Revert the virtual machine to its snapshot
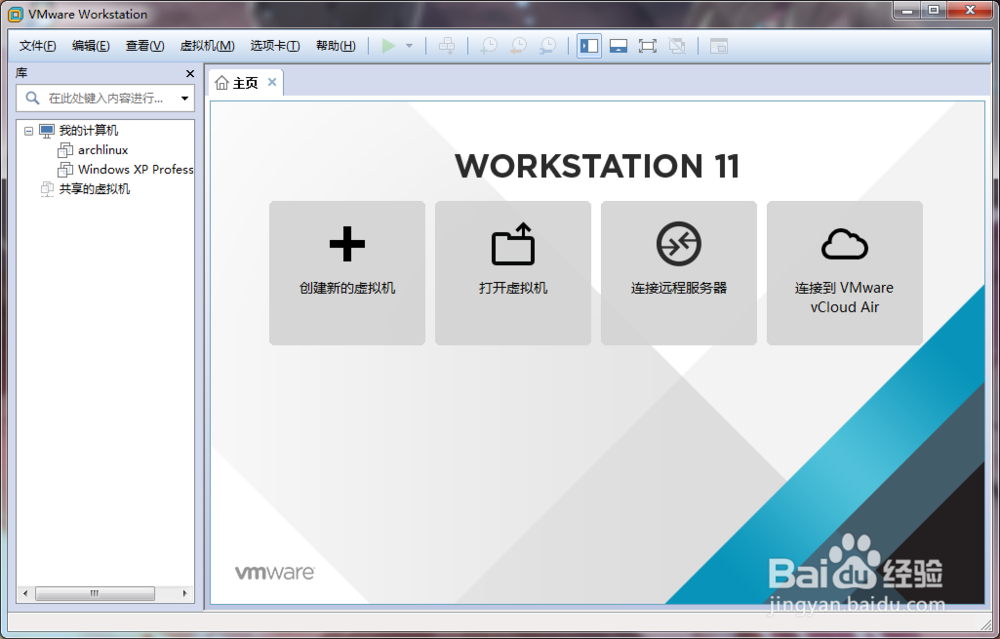This screenshot has height=639, width=1000. [517, 45]
